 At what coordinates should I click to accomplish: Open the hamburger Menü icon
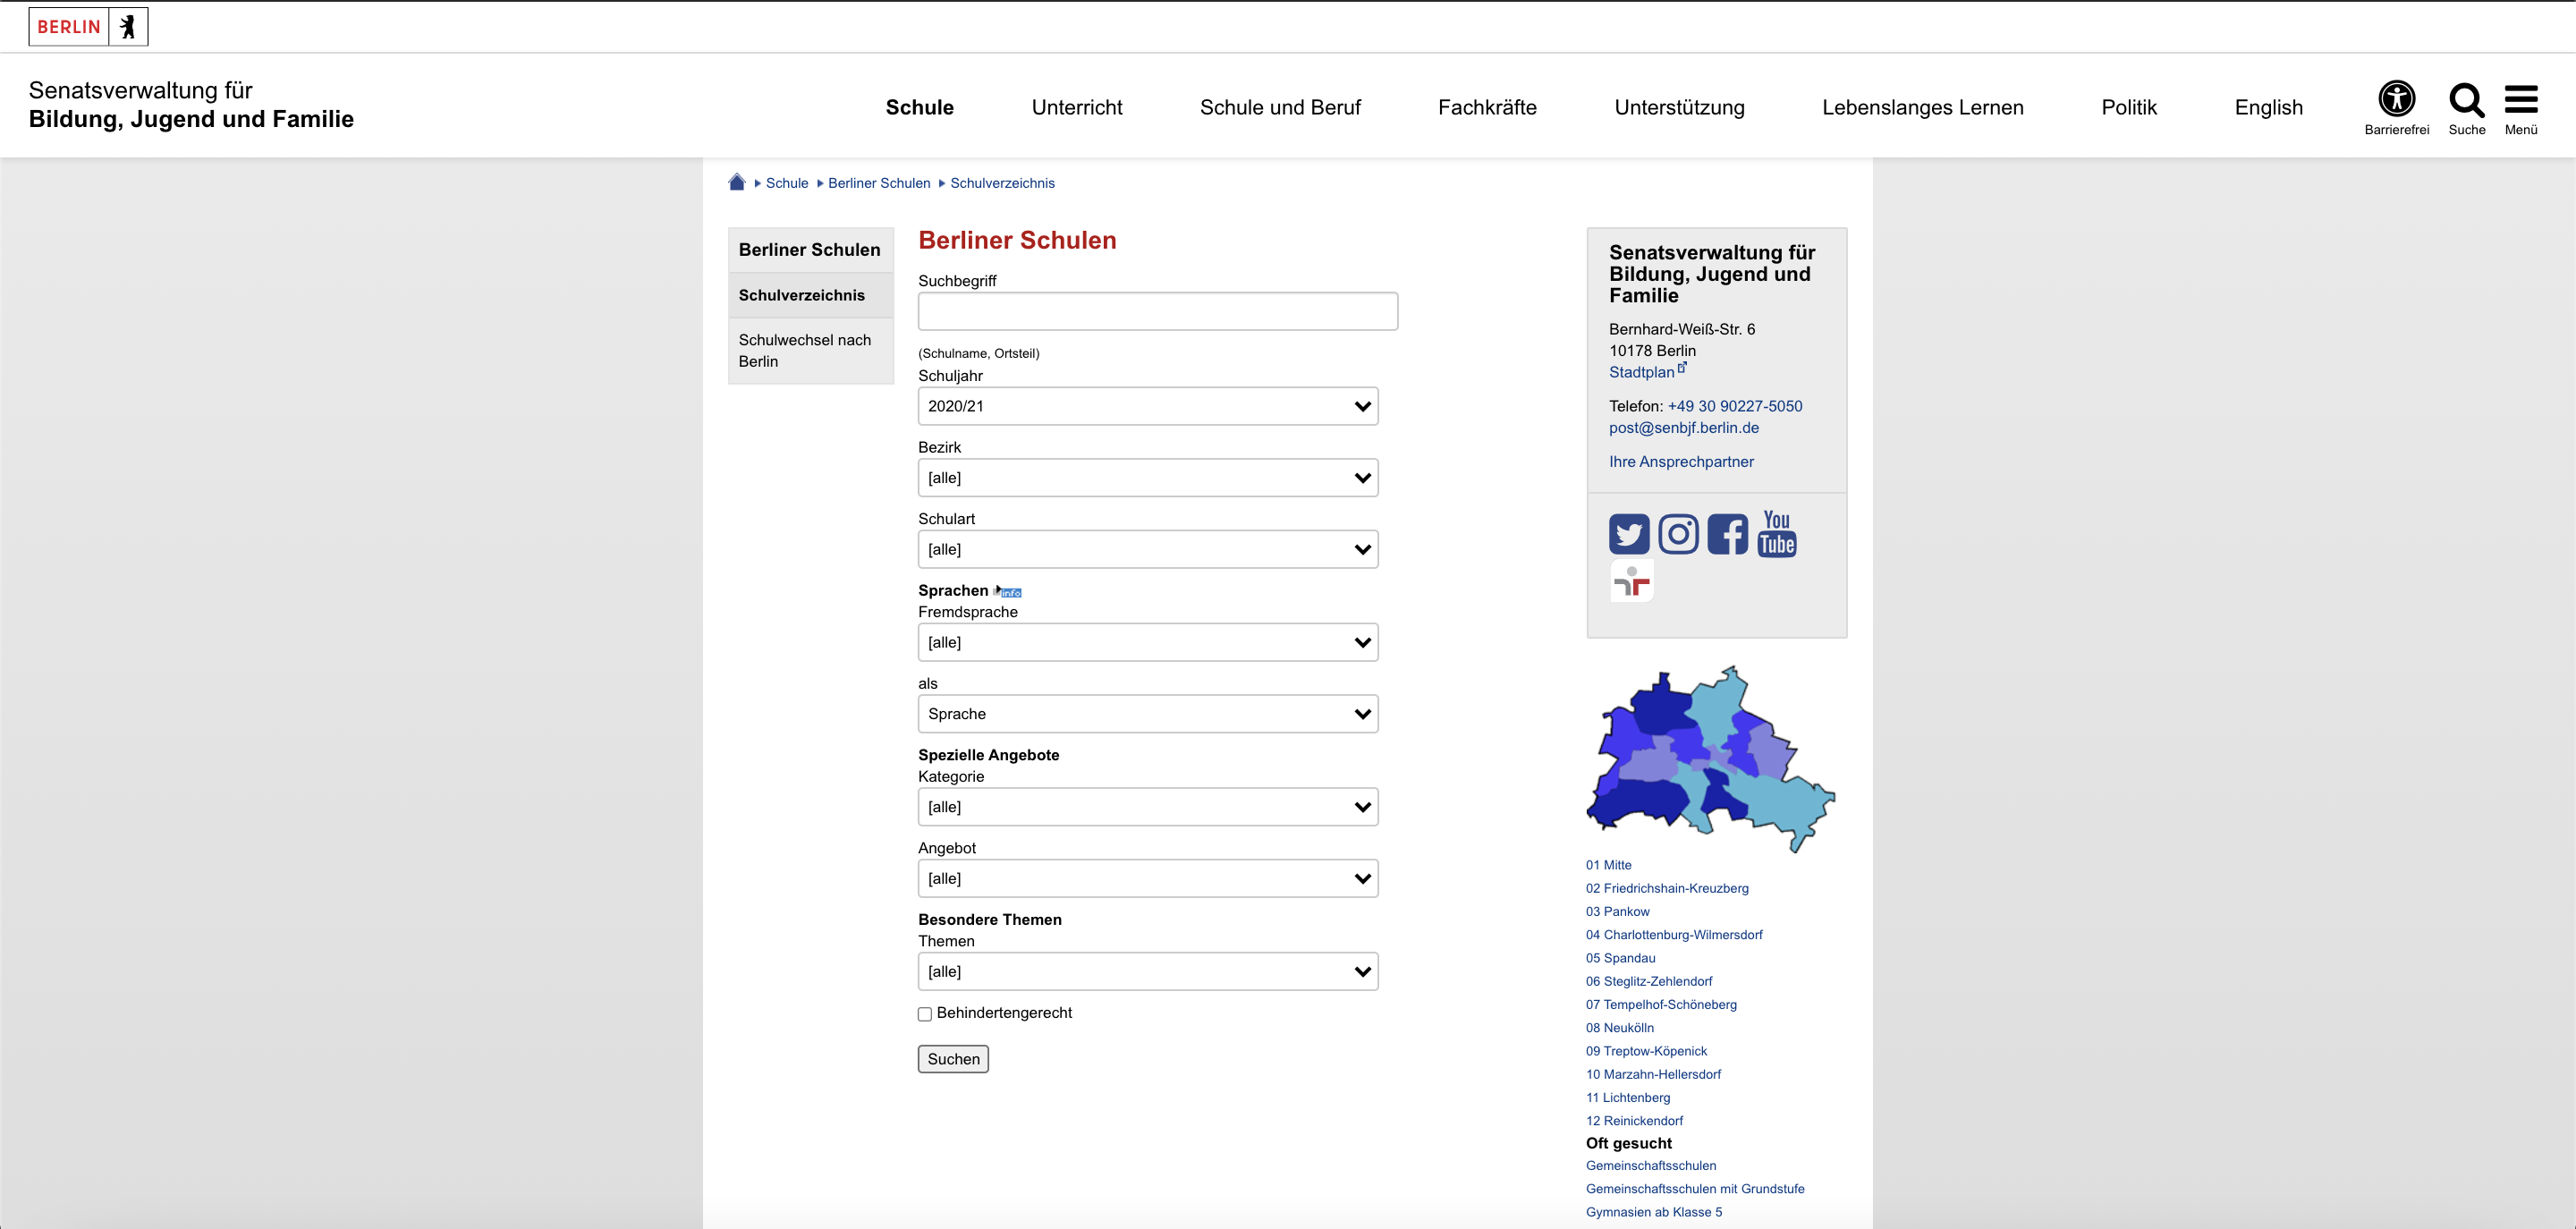2520,99
